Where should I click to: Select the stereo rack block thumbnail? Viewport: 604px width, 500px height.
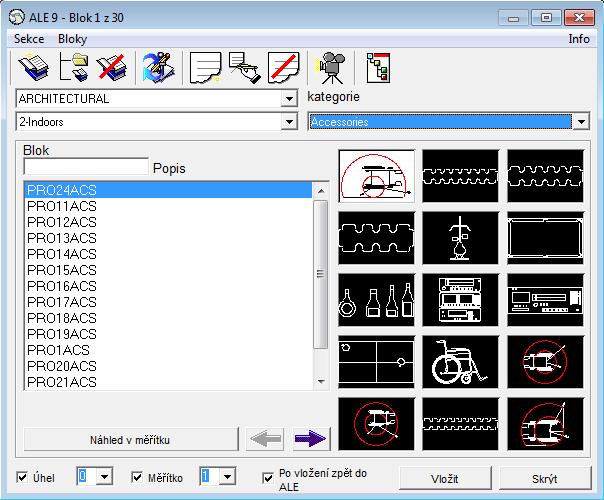tap(460, 300)
